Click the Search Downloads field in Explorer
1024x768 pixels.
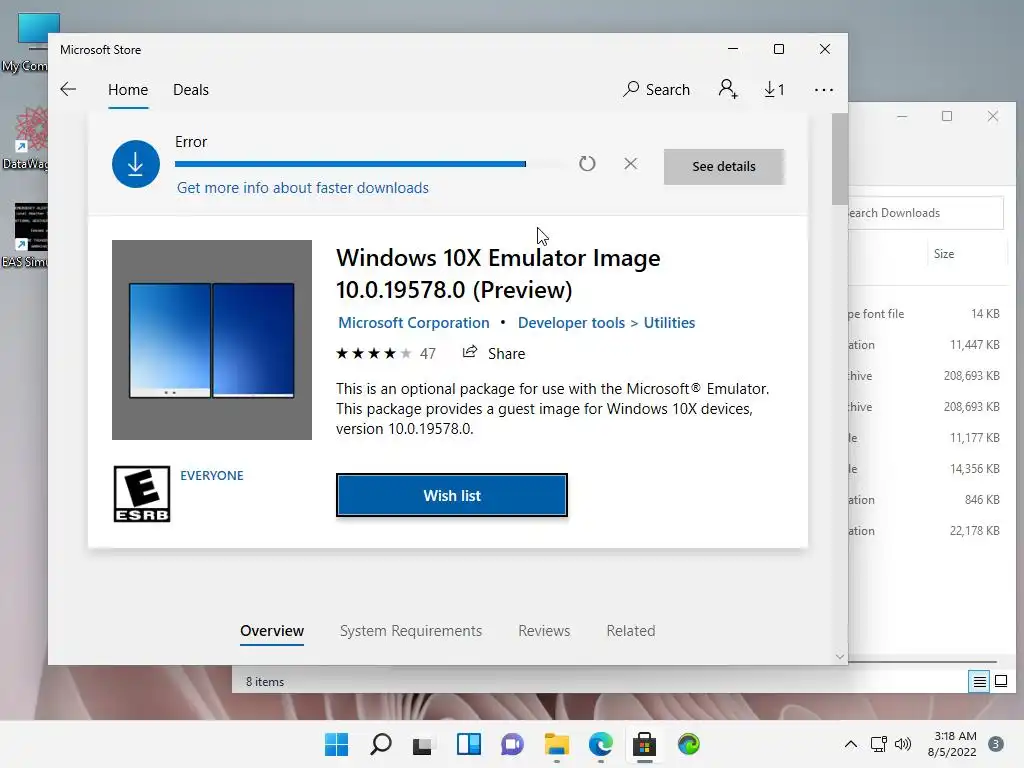click(926, 213)
